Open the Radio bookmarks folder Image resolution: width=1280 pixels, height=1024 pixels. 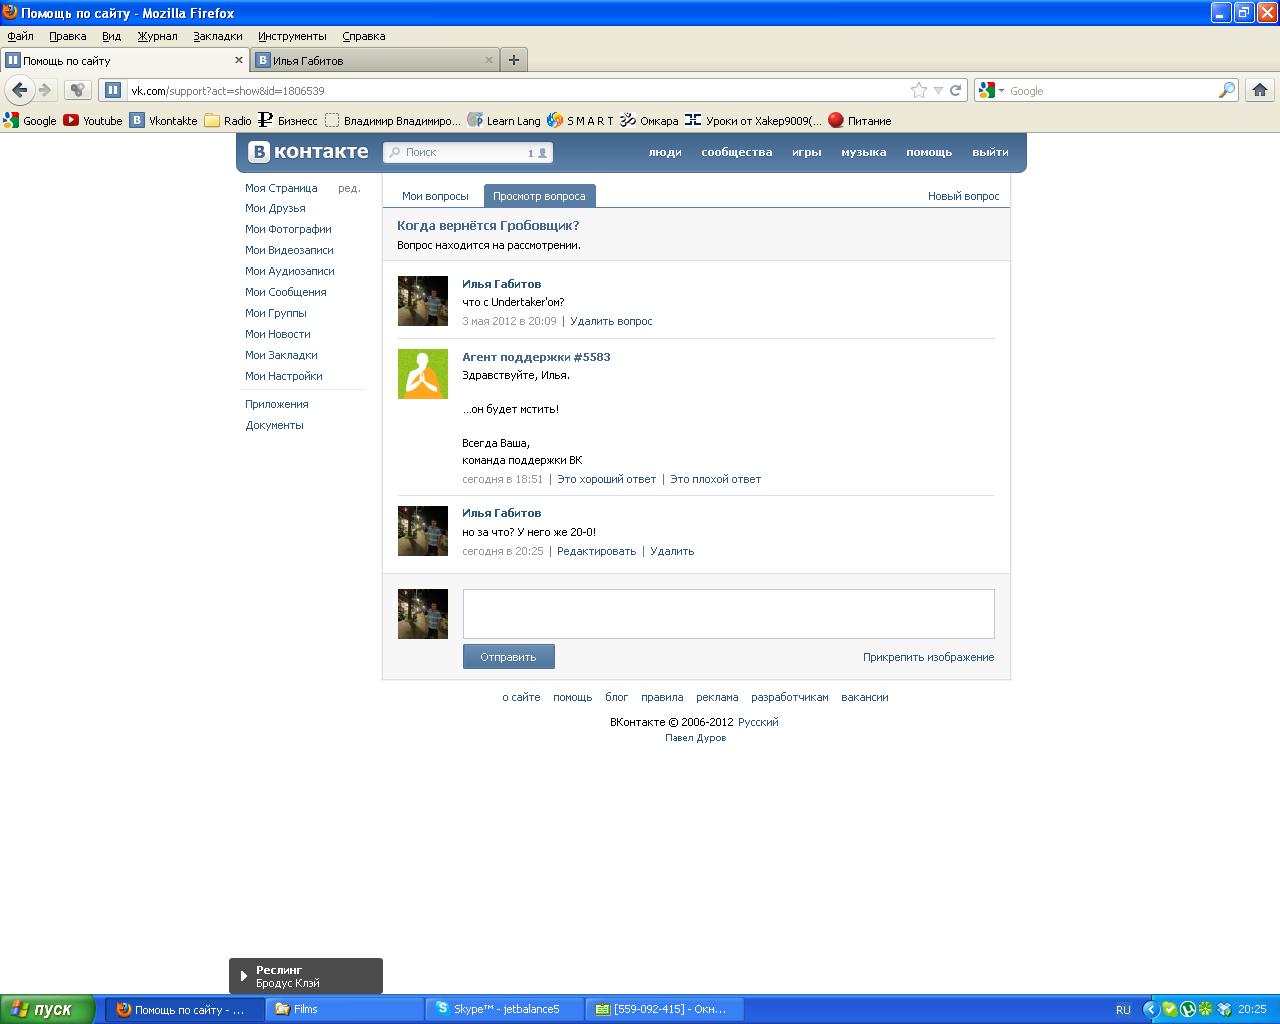[228, 120]
